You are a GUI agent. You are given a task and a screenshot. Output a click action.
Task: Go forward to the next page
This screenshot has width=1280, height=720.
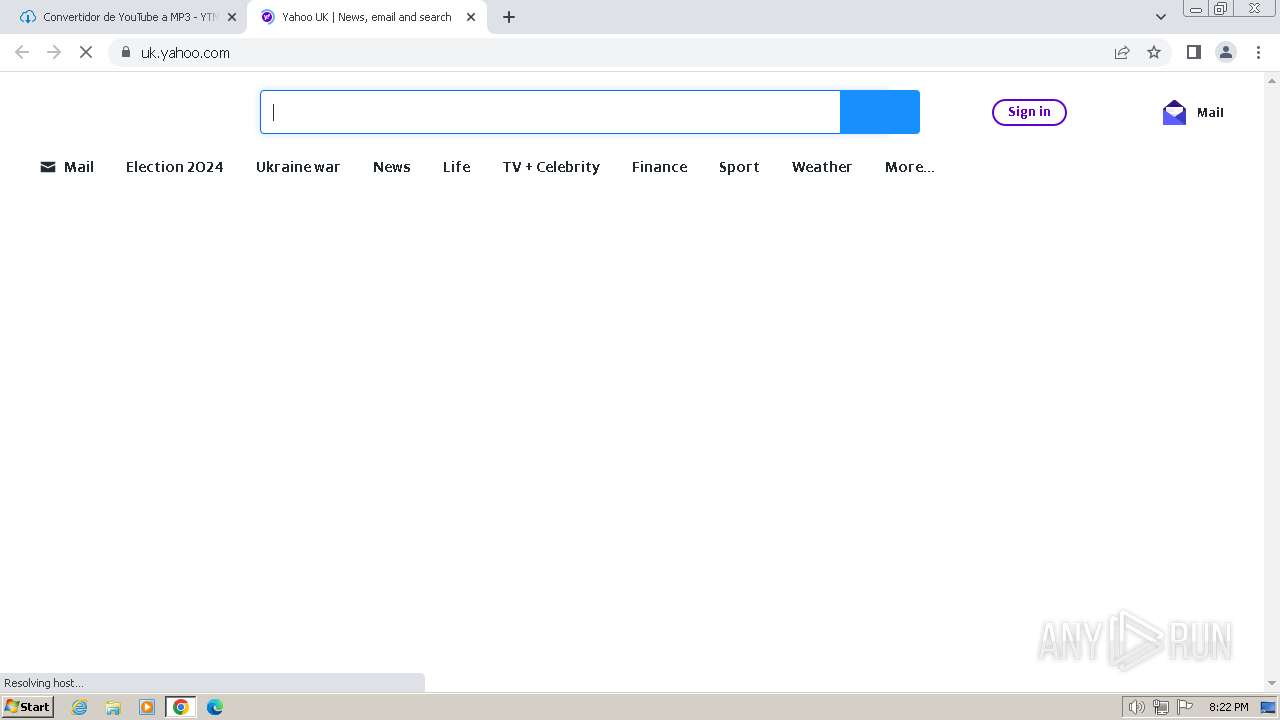54,52
